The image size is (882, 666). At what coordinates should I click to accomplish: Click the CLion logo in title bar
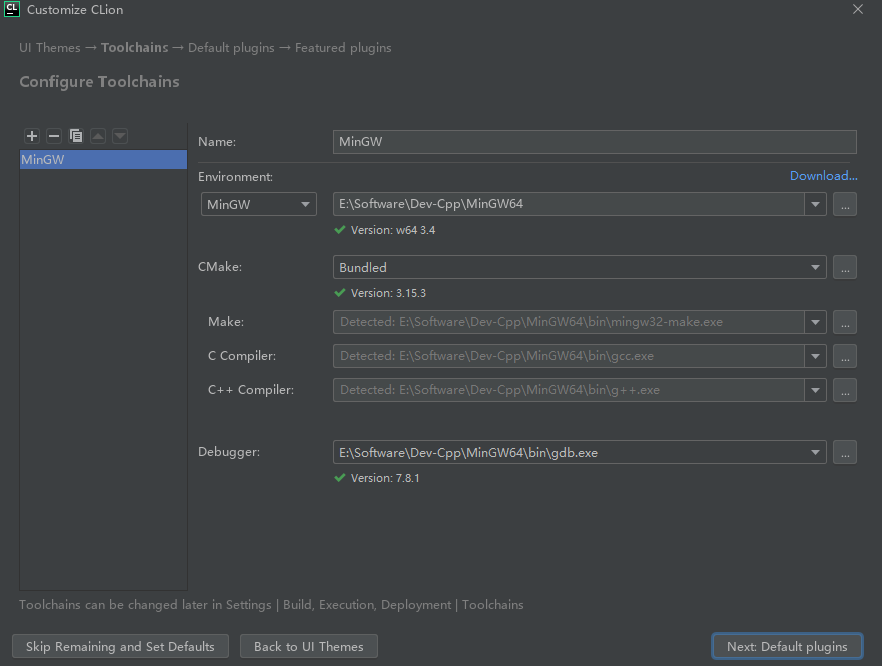[12, 9]
